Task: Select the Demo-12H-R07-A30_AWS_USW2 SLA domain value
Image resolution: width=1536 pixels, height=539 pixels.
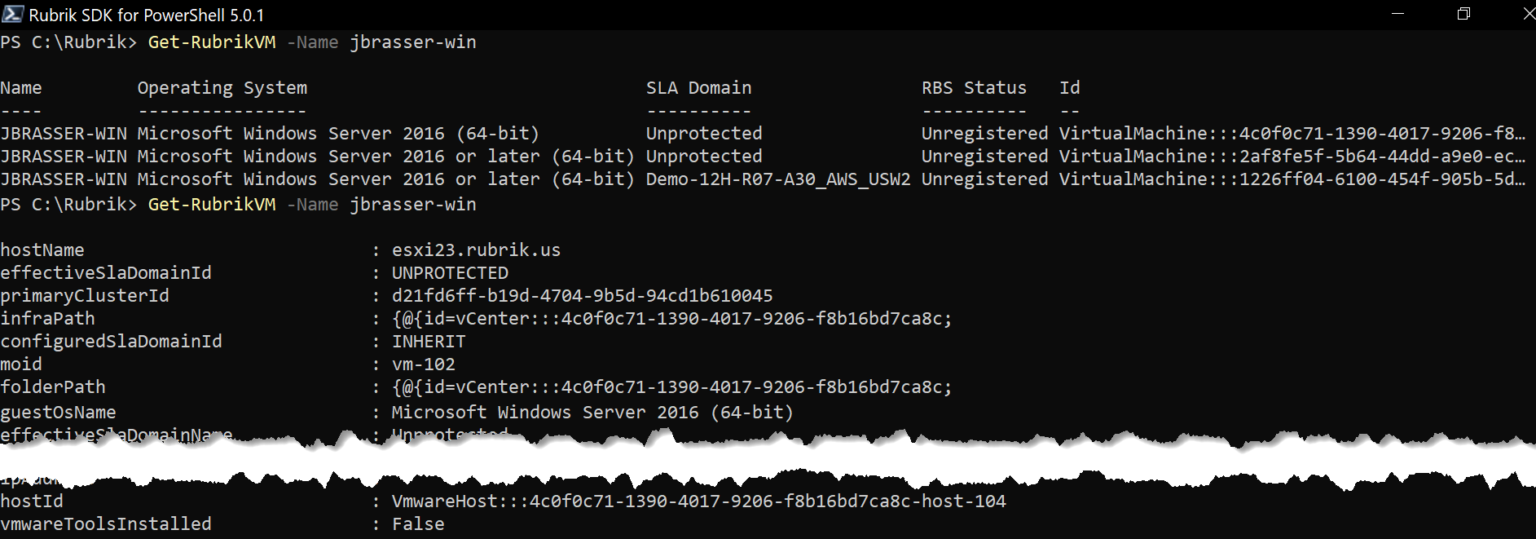Action: pyautogui.click(x=778, y=179)
